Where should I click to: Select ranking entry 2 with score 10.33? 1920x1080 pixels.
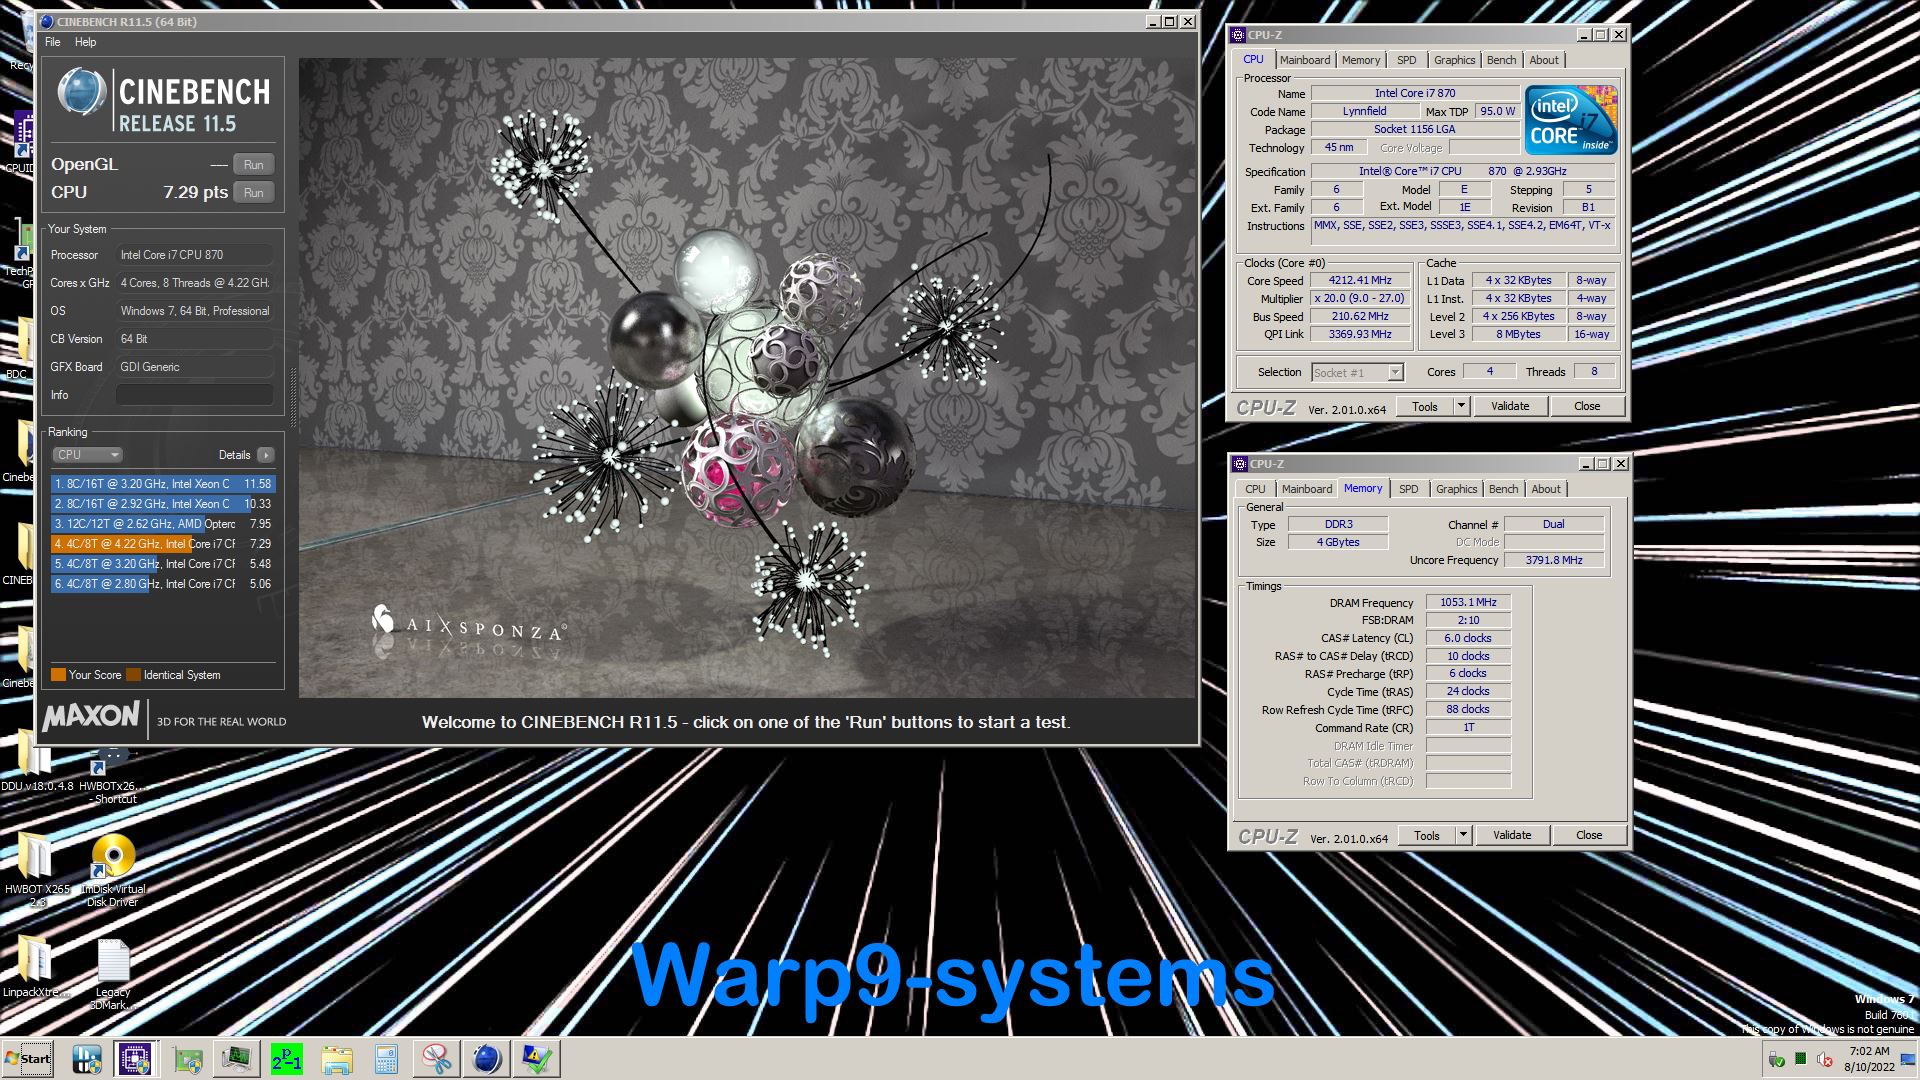click(163, 504)
